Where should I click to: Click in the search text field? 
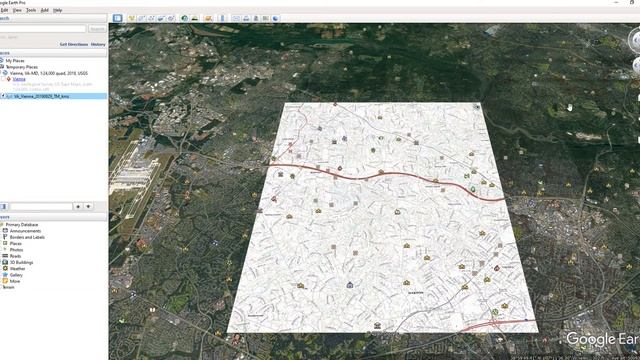click(x=42, y=29)
